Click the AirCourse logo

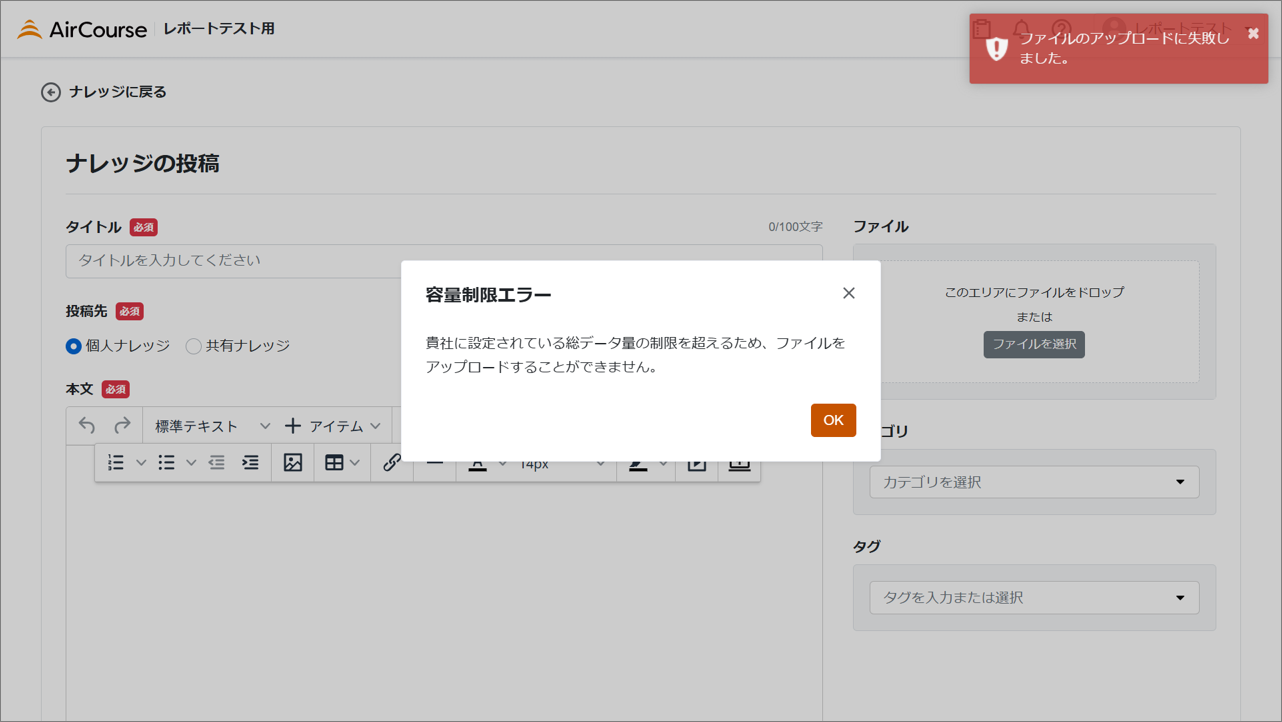[82, 29]
